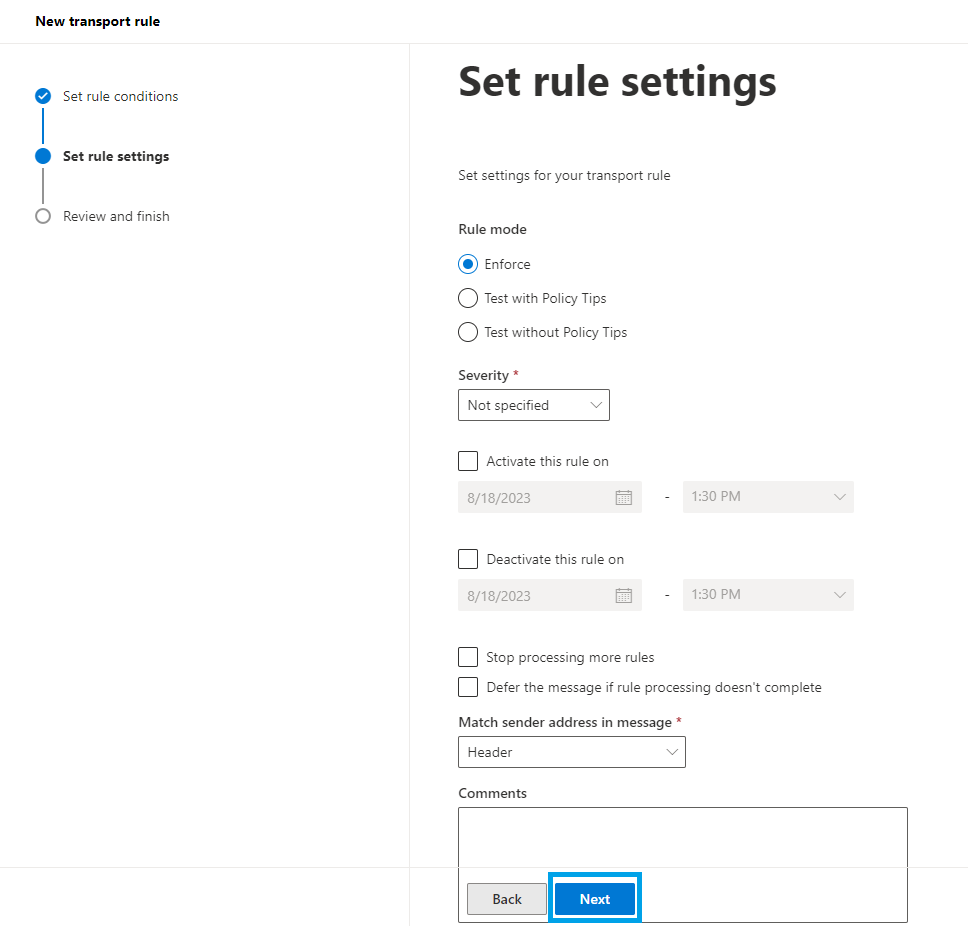Go to Set rule conditions step
Viewport: 968px width, 926px height.
[120, 96]
